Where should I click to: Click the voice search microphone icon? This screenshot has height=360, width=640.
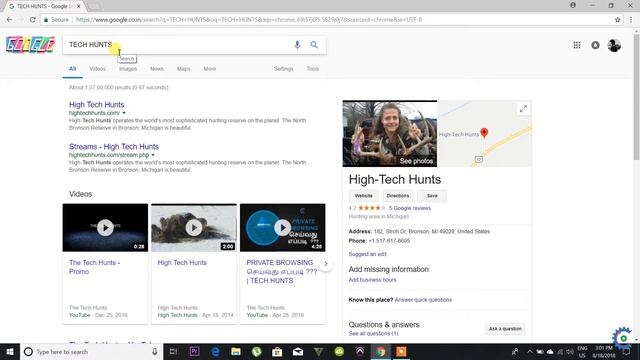(x=297, y=44)
